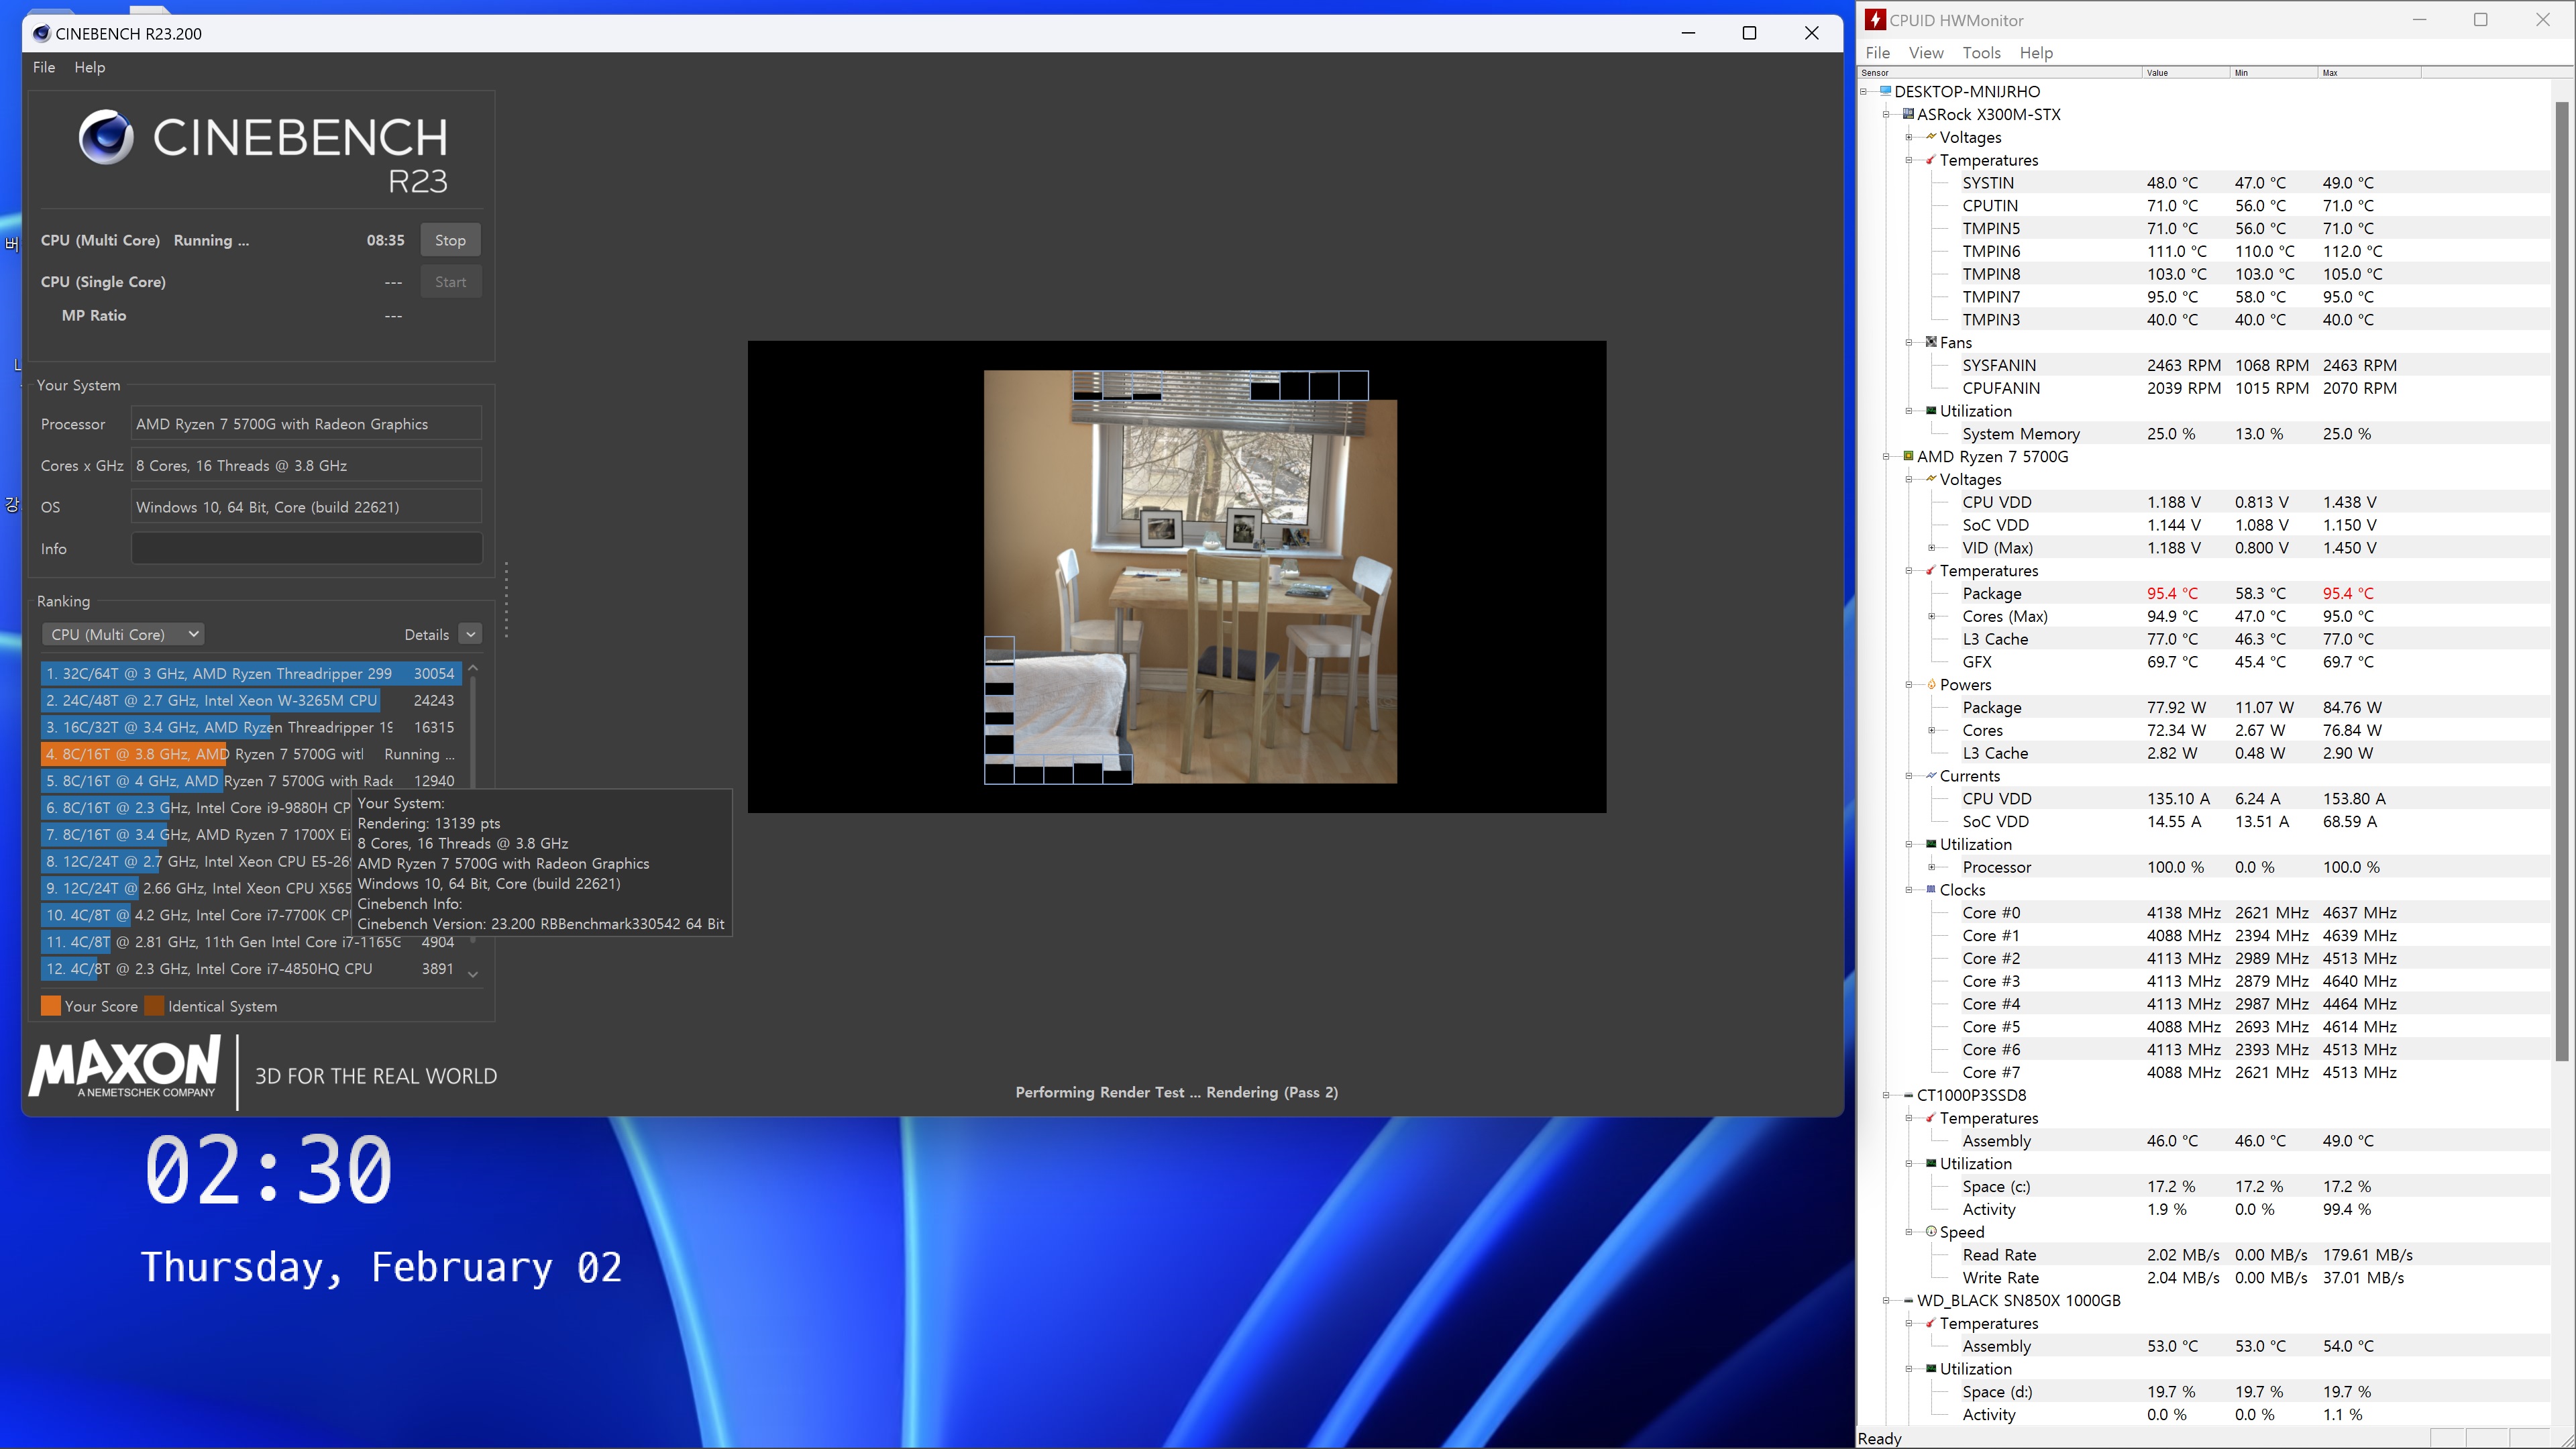Open the CPU (Multi Core) ranking dropdown
Screen dimensions: 2576x1449
tap(124, 634)
